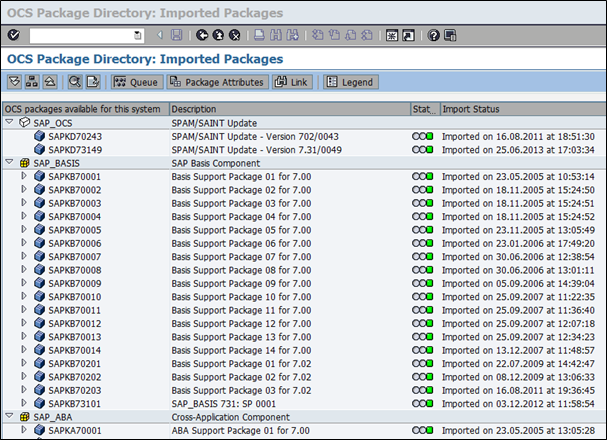Click the Package Attributes button
The width and height of the screenshot is (607, 440).
click(218, 82)
